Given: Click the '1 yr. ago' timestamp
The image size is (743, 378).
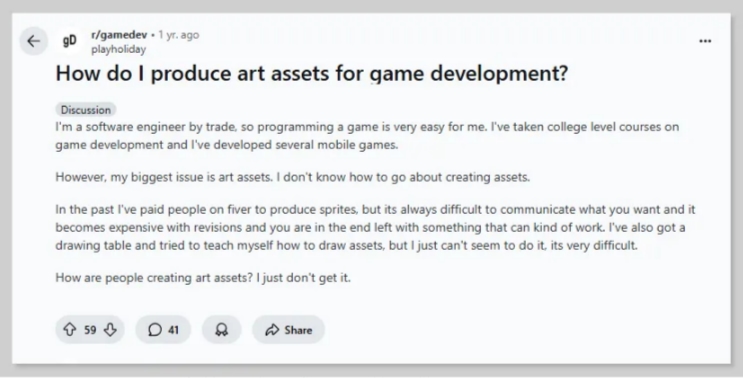Looking at the screenshot, I should click(x=179, y=35).
